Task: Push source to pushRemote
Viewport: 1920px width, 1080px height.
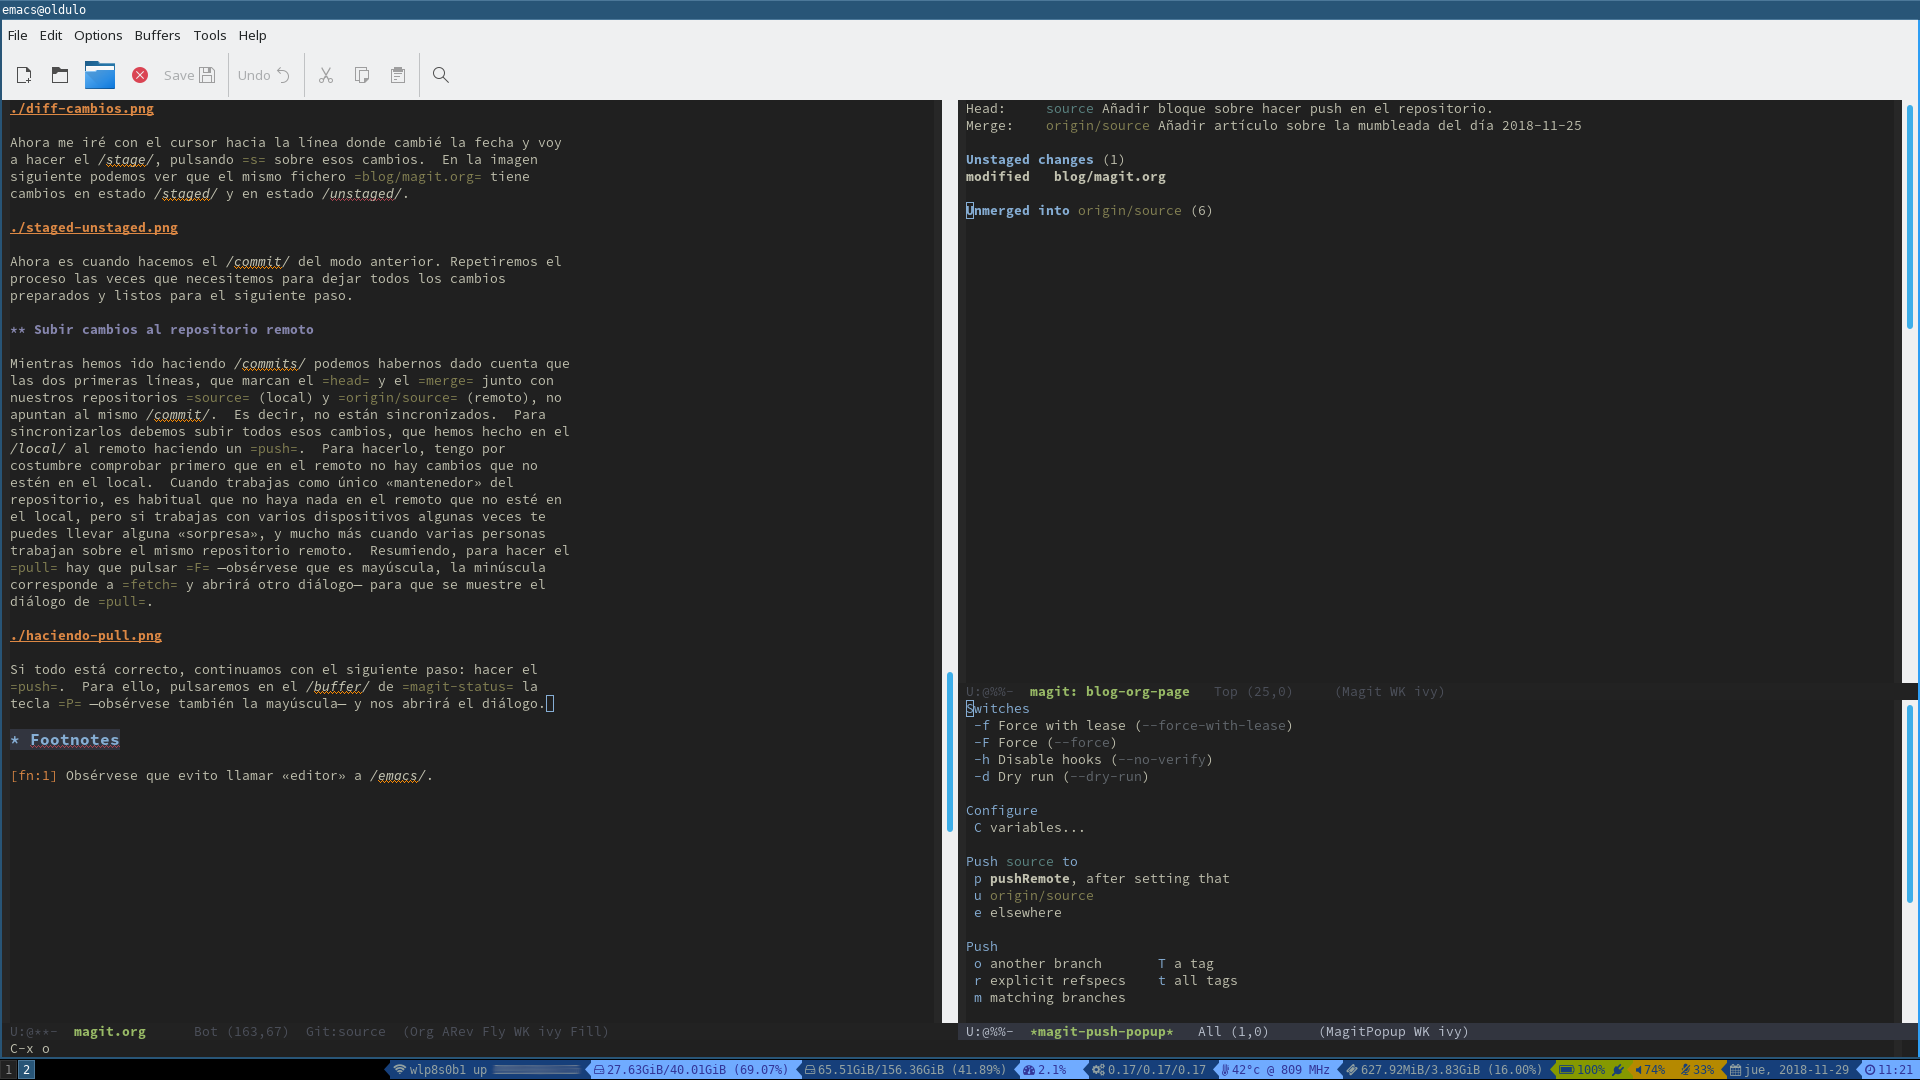Action: pyautogui.click(x=1102, y=878)
